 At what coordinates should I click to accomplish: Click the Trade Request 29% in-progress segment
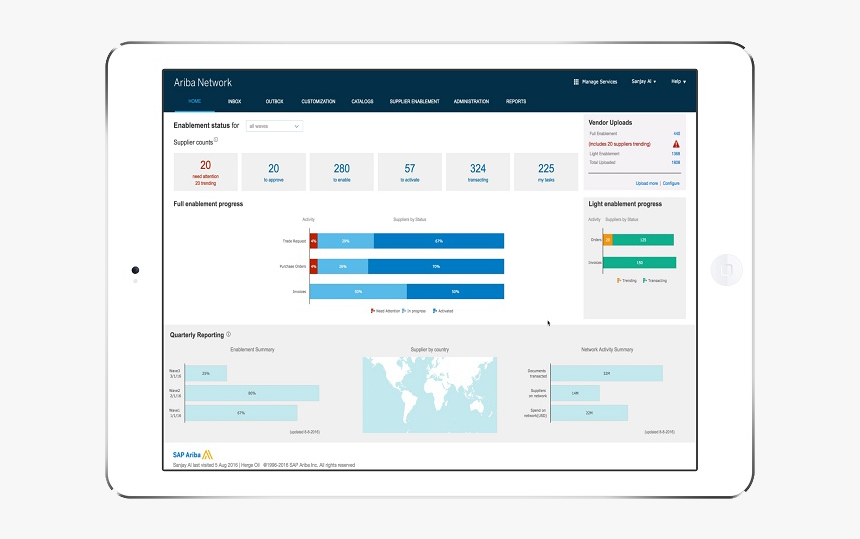coord(346,241)
